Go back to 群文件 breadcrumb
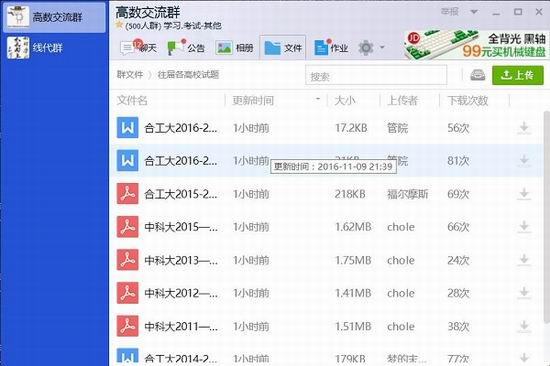550x366 pixels. coord(130,74)
